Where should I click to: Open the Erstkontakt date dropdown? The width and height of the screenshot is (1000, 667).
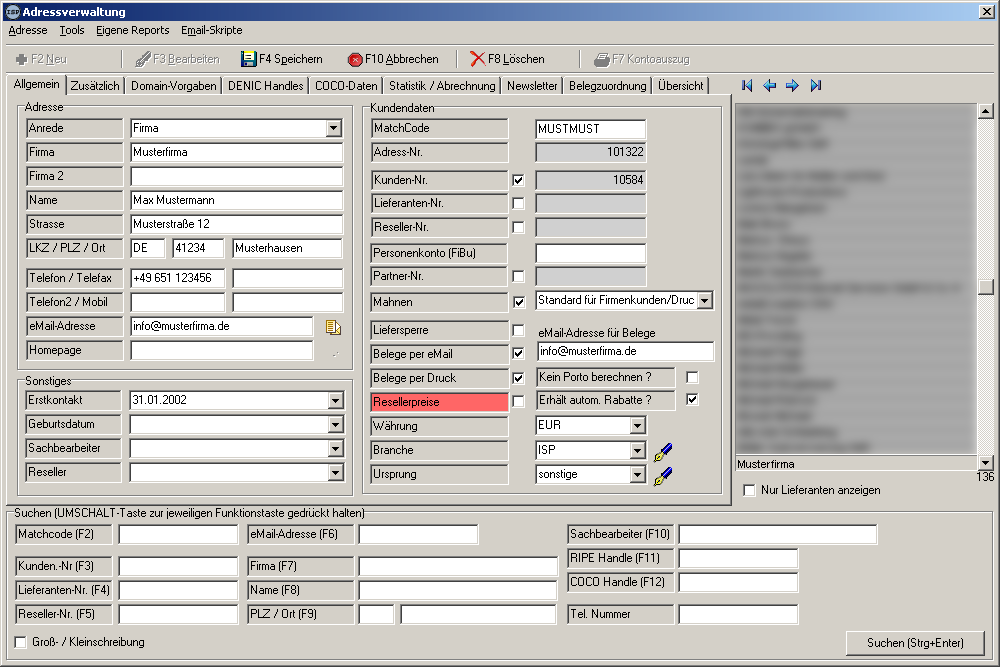(334, 401)
